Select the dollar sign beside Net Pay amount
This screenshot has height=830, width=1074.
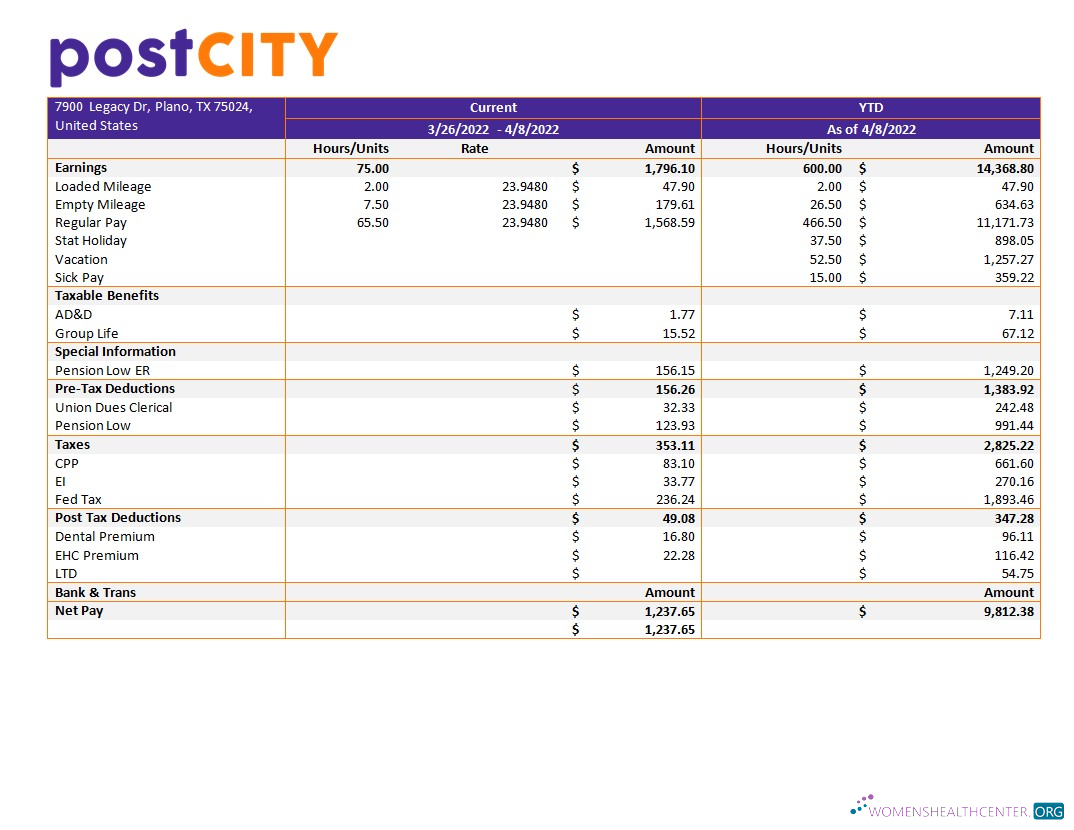(575, 611)
